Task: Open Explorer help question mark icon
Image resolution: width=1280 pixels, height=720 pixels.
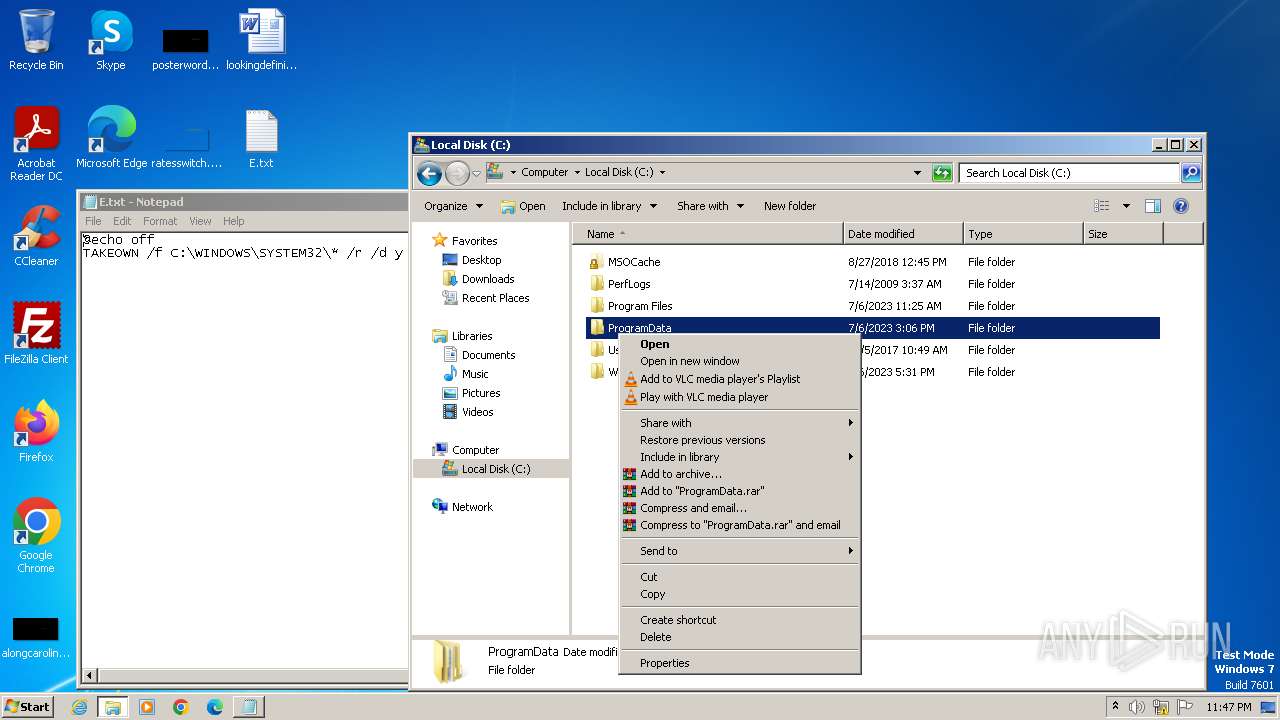Action: [1181, 206]
